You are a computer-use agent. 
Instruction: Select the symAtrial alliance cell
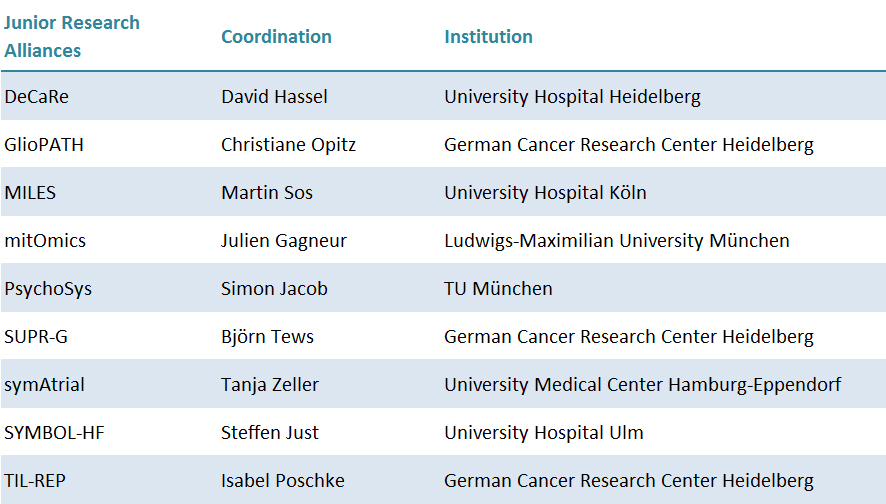coord(44,385)
